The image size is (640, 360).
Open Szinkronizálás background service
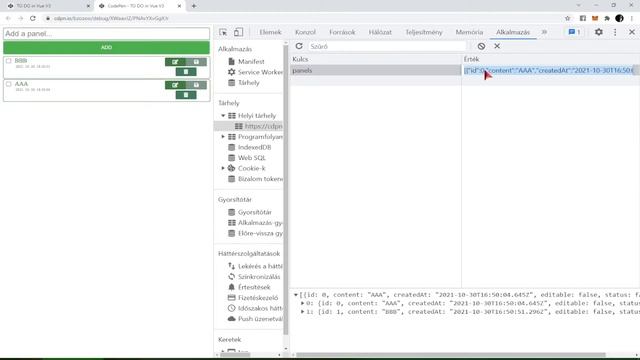coord(255,277)
